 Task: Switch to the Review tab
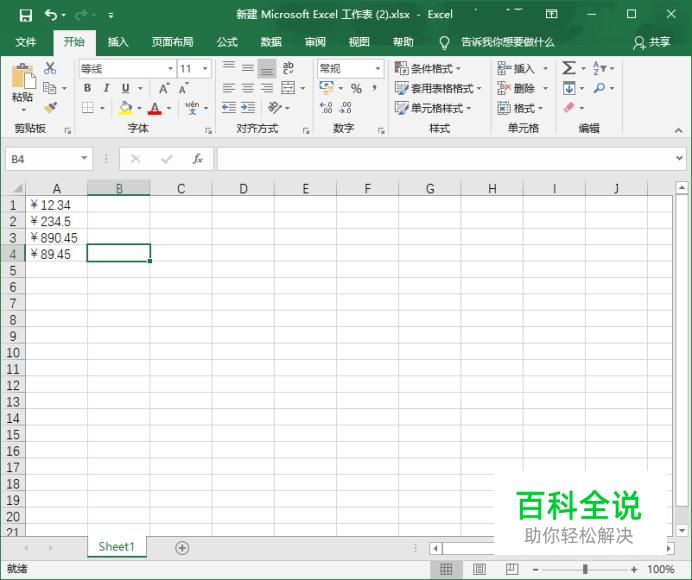pyautogui.click(x=315, y=42)
